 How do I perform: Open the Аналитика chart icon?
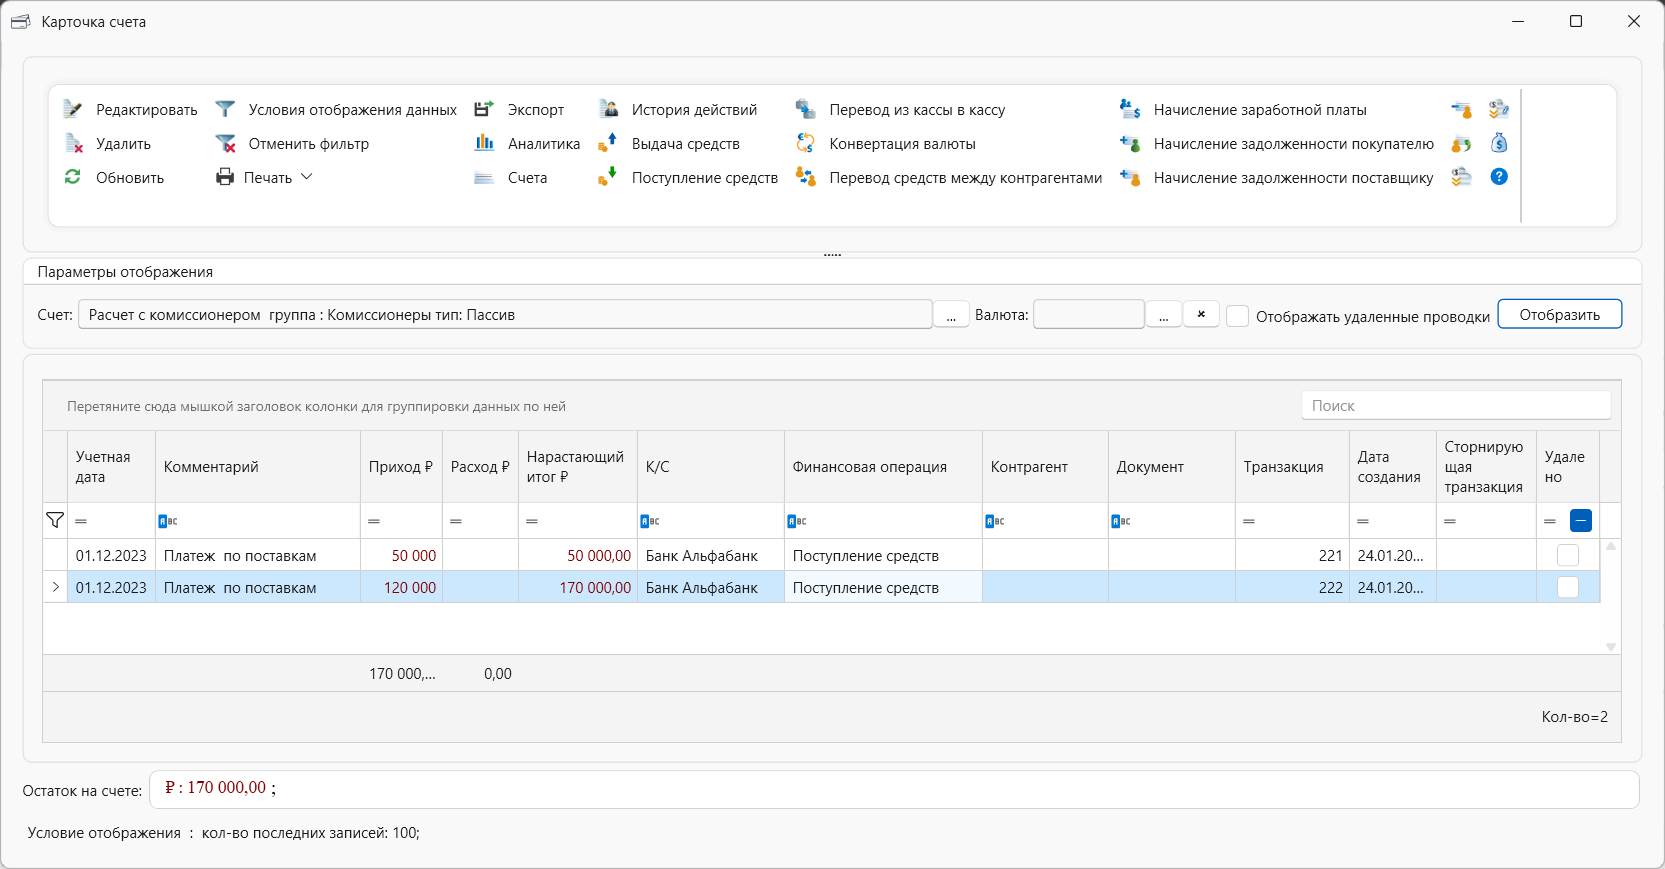[484, 143]
